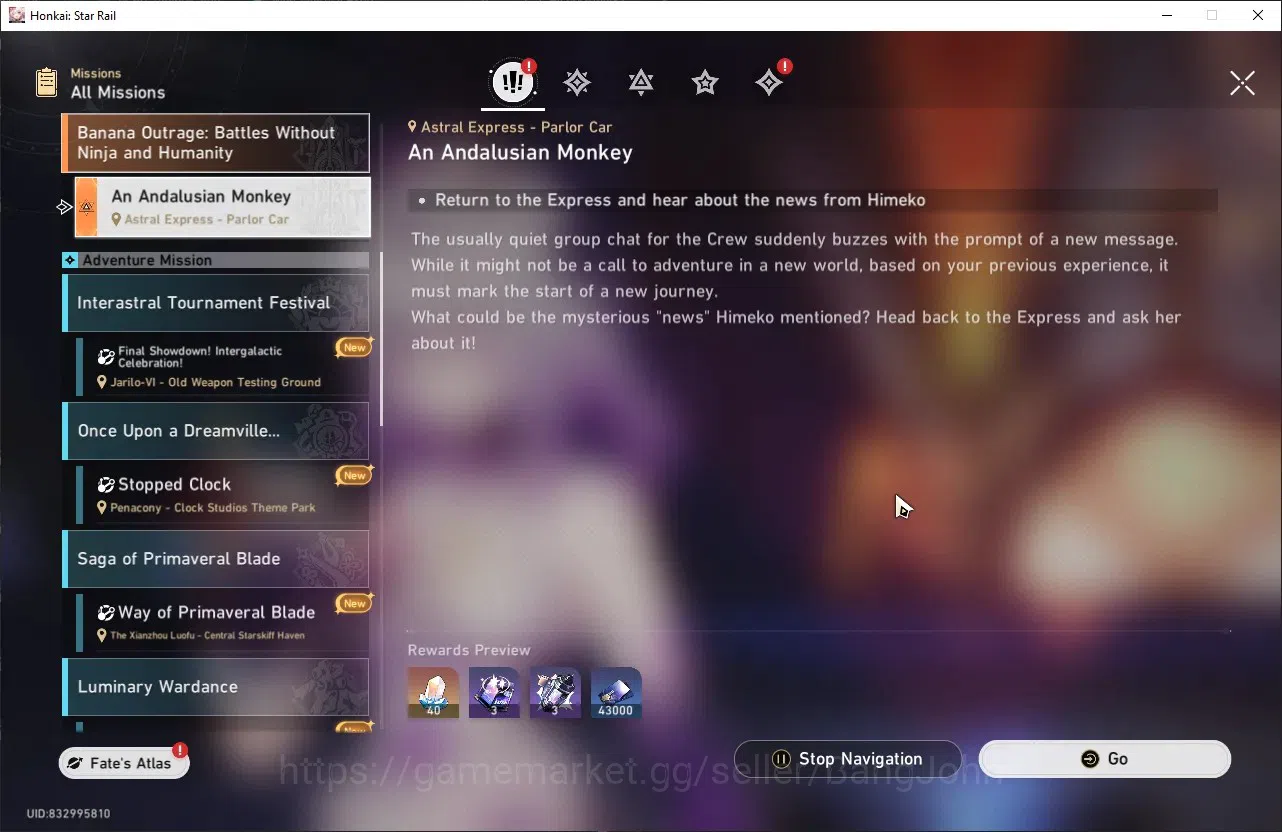Open the last mission tab with red badge

click(x=769, y=83)
